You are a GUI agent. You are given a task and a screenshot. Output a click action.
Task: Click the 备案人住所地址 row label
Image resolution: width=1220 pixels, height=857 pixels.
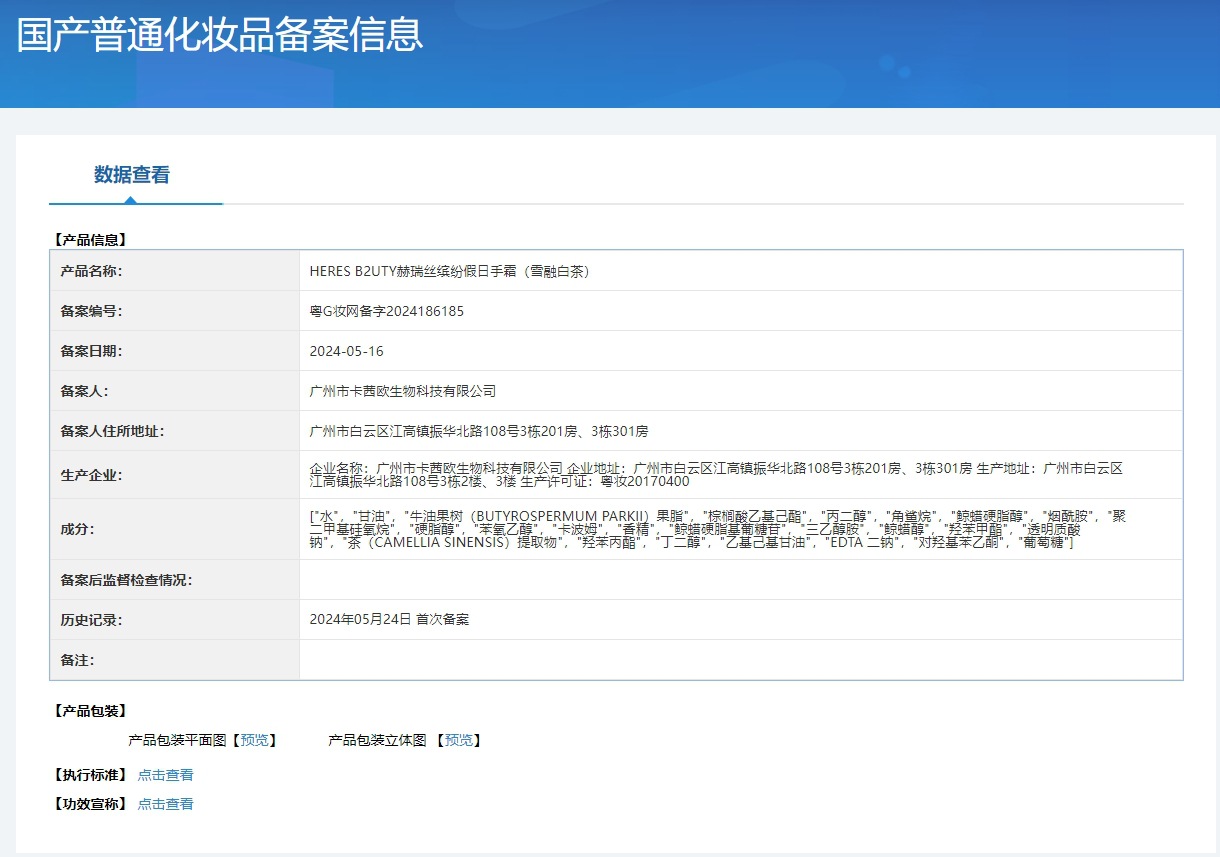coord(112,431)
